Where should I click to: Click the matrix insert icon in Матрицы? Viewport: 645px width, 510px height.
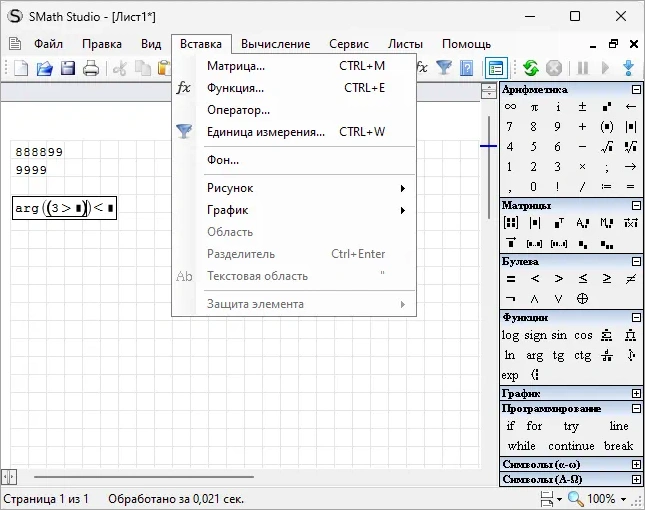510,223
